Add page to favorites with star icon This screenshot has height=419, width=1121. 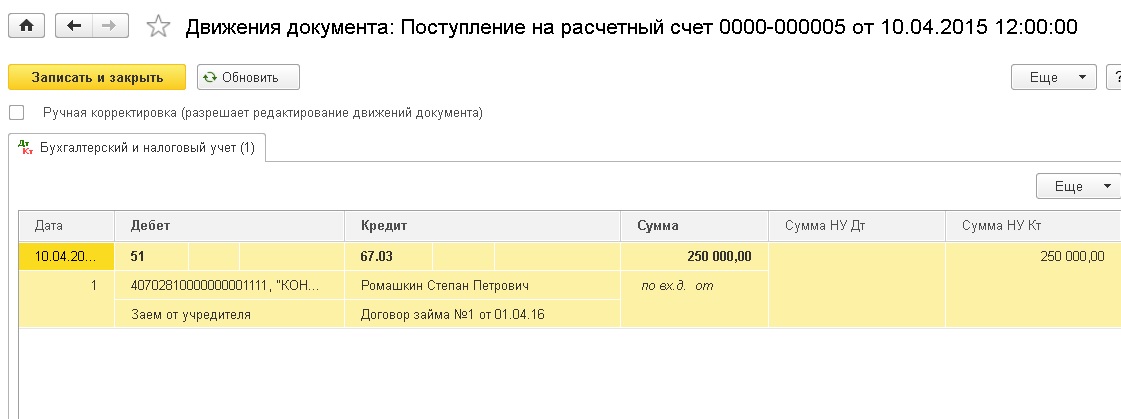click(x=158, y=27)
